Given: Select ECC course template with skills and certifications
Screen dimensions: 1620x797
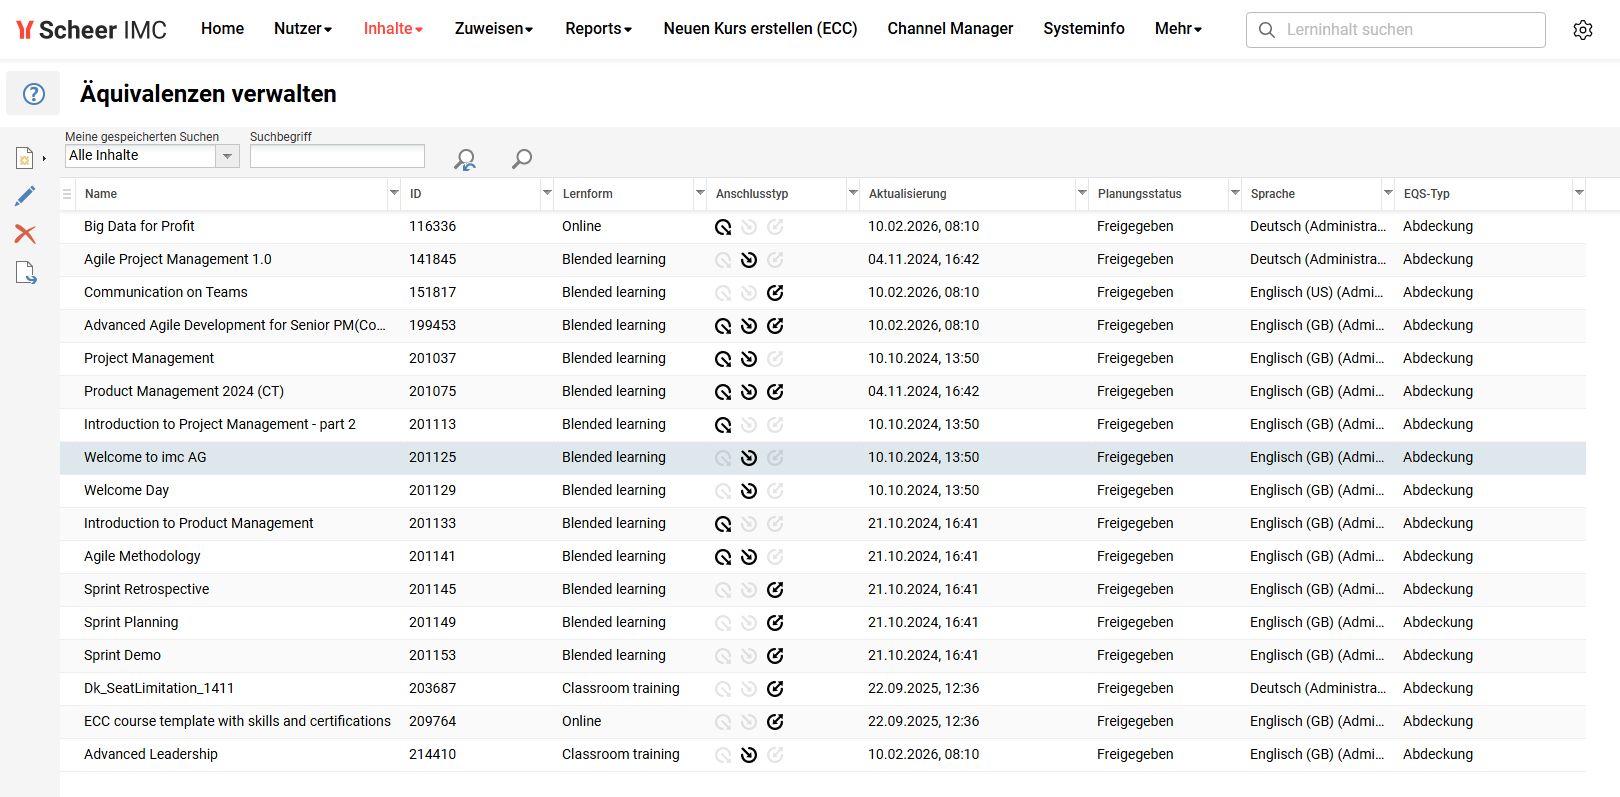Looking at the screenshot, I should (237, 721).
